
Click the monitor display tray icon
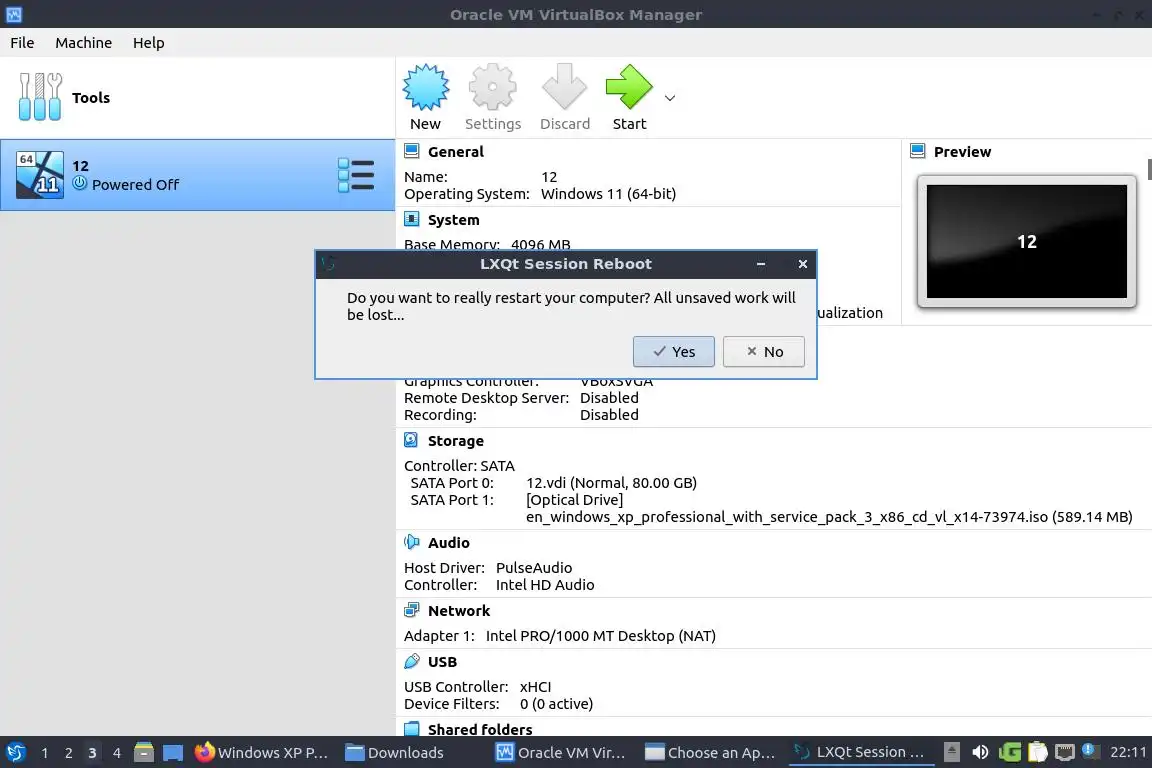pyautogui.click(x=1065, y=752)
